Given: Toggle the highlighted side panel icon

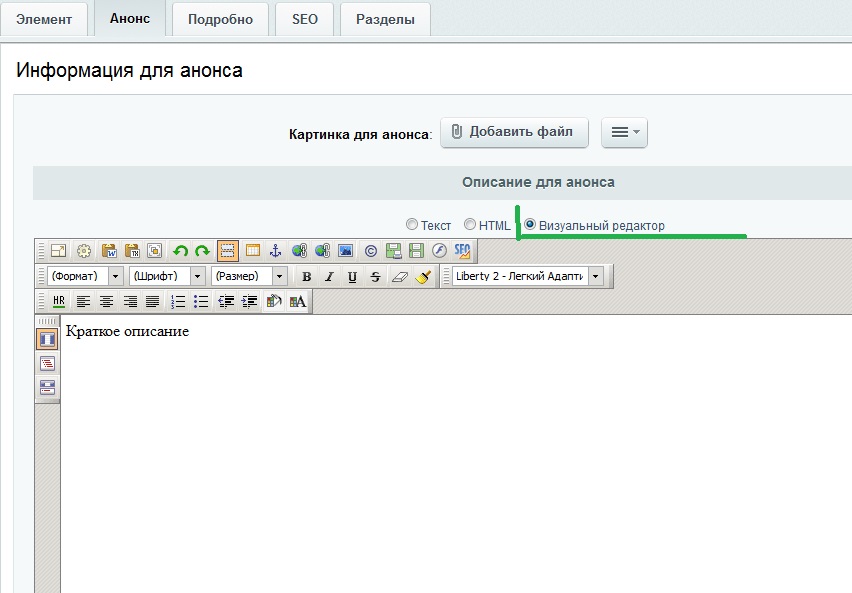Looking at the screenshot, I should (47, 339).
